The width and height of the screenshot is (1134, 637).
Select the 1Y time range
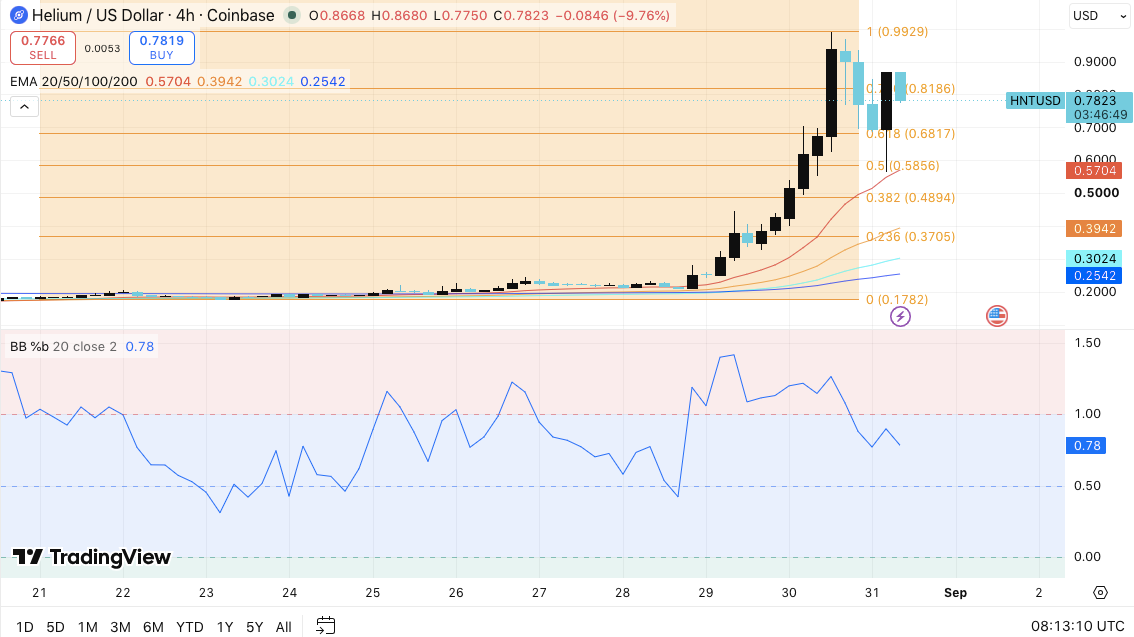tap(225, 627)
